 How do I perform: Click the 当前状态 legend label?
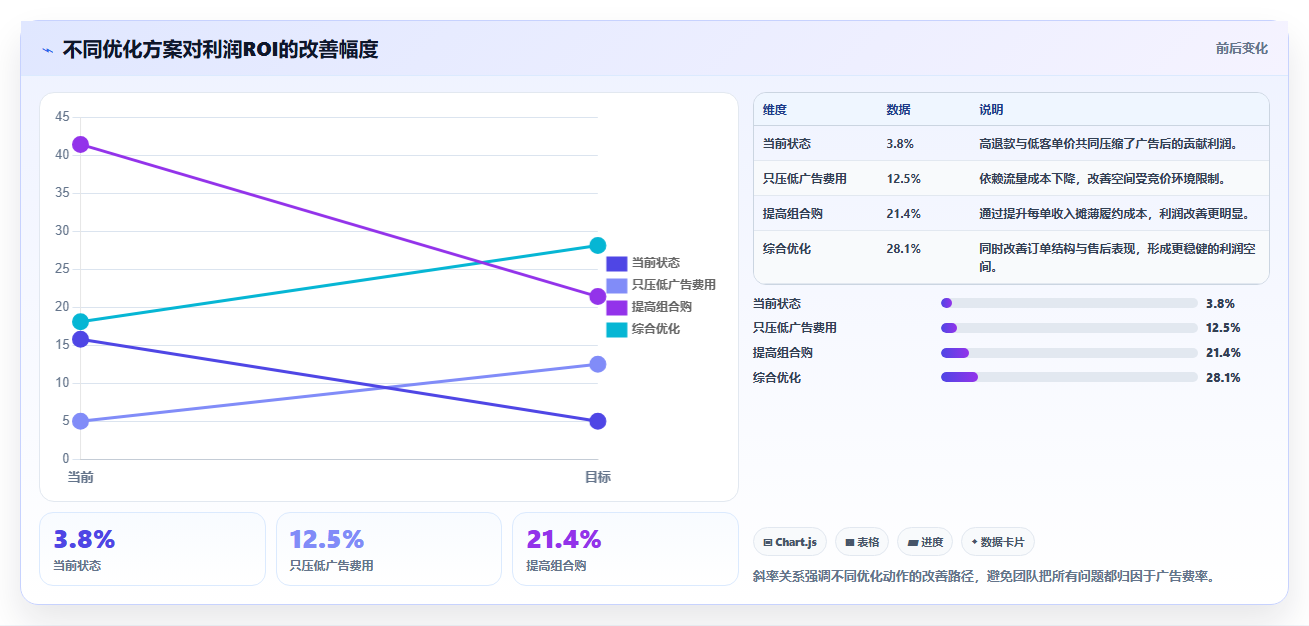point(656,263)
